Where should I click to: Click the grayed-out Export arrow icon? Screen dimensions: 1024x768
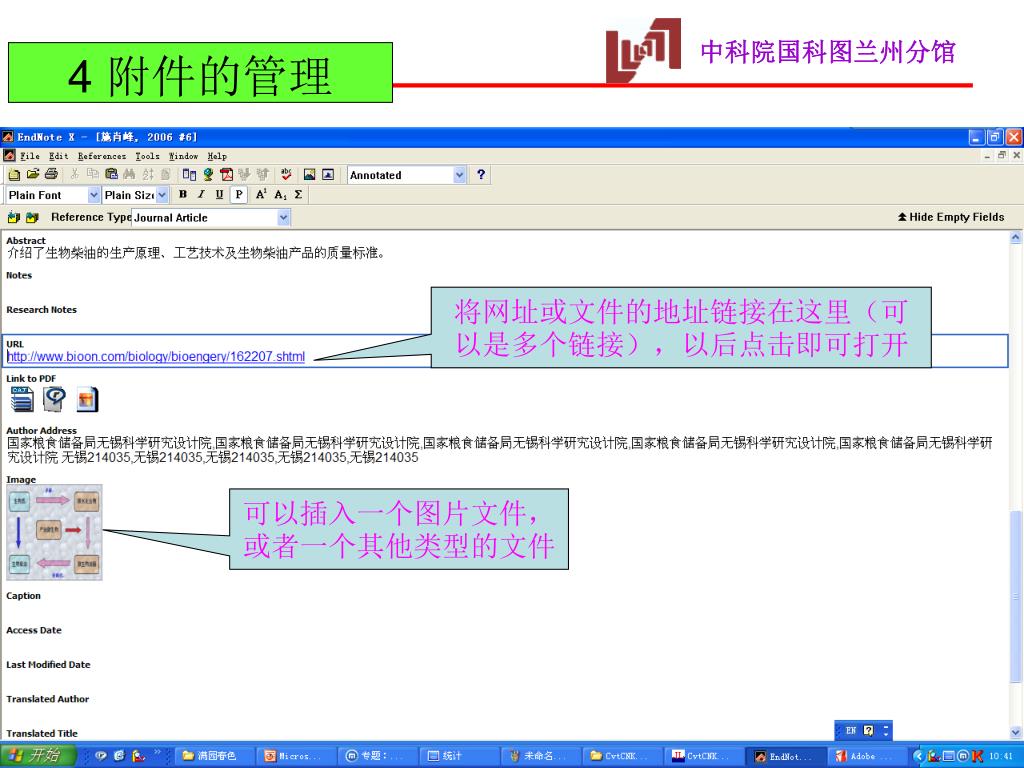tap(263, 174)
